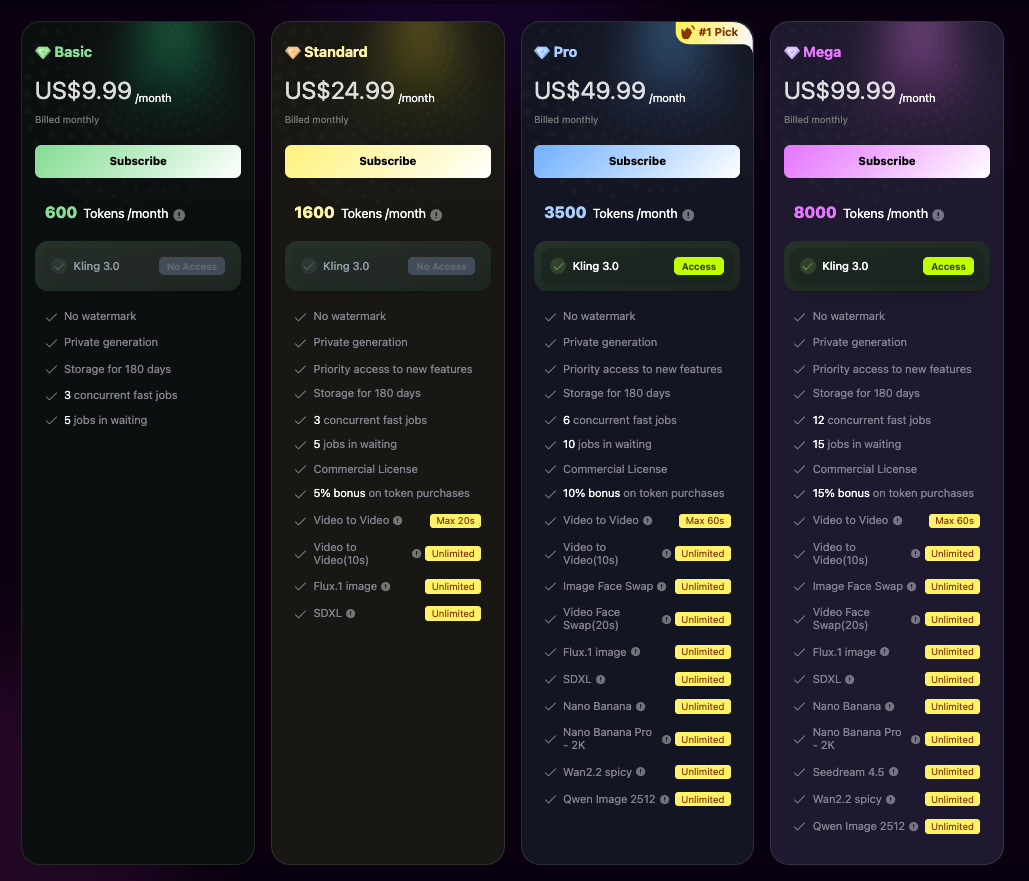The height and width of the screenshot is (881, 1029).
Task: Click info icon next to 600 Tokens /month
Action: point(179,215)
